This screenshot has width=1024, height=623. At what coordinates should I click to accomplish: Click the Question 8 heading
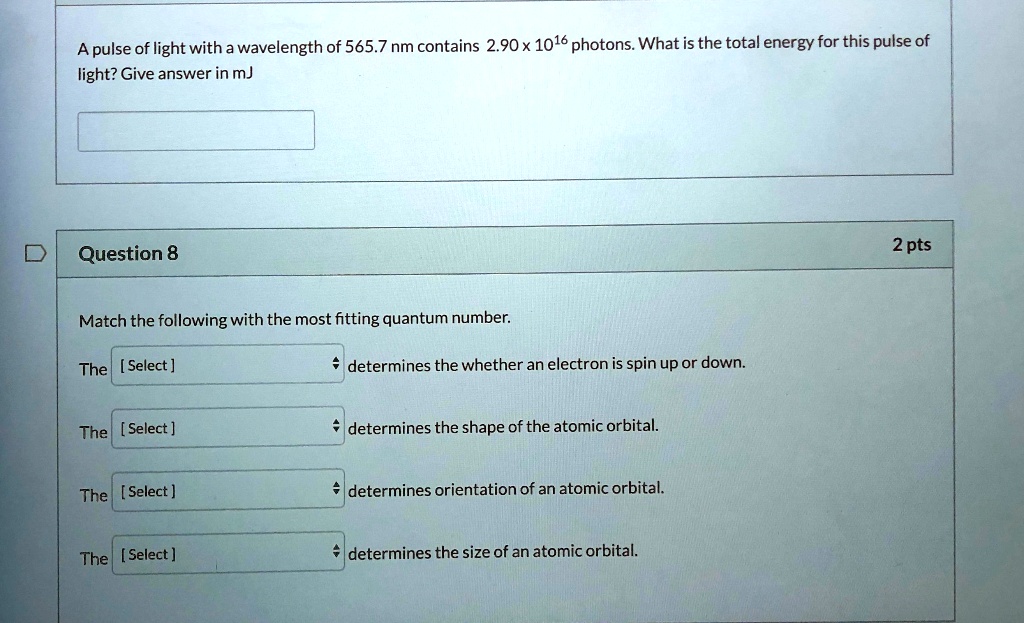tap(128, 254)
